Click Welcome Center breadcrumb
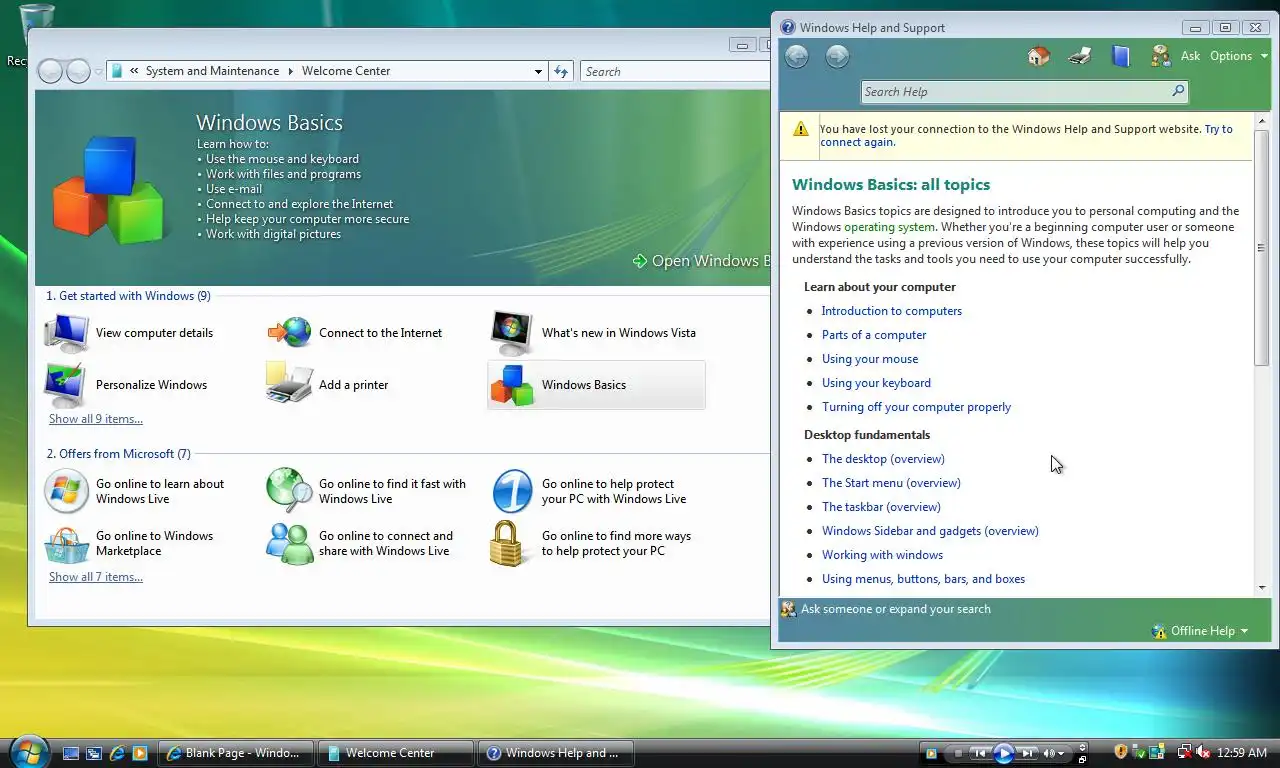The image size is (1280, 768). click(x=346, y=71)
